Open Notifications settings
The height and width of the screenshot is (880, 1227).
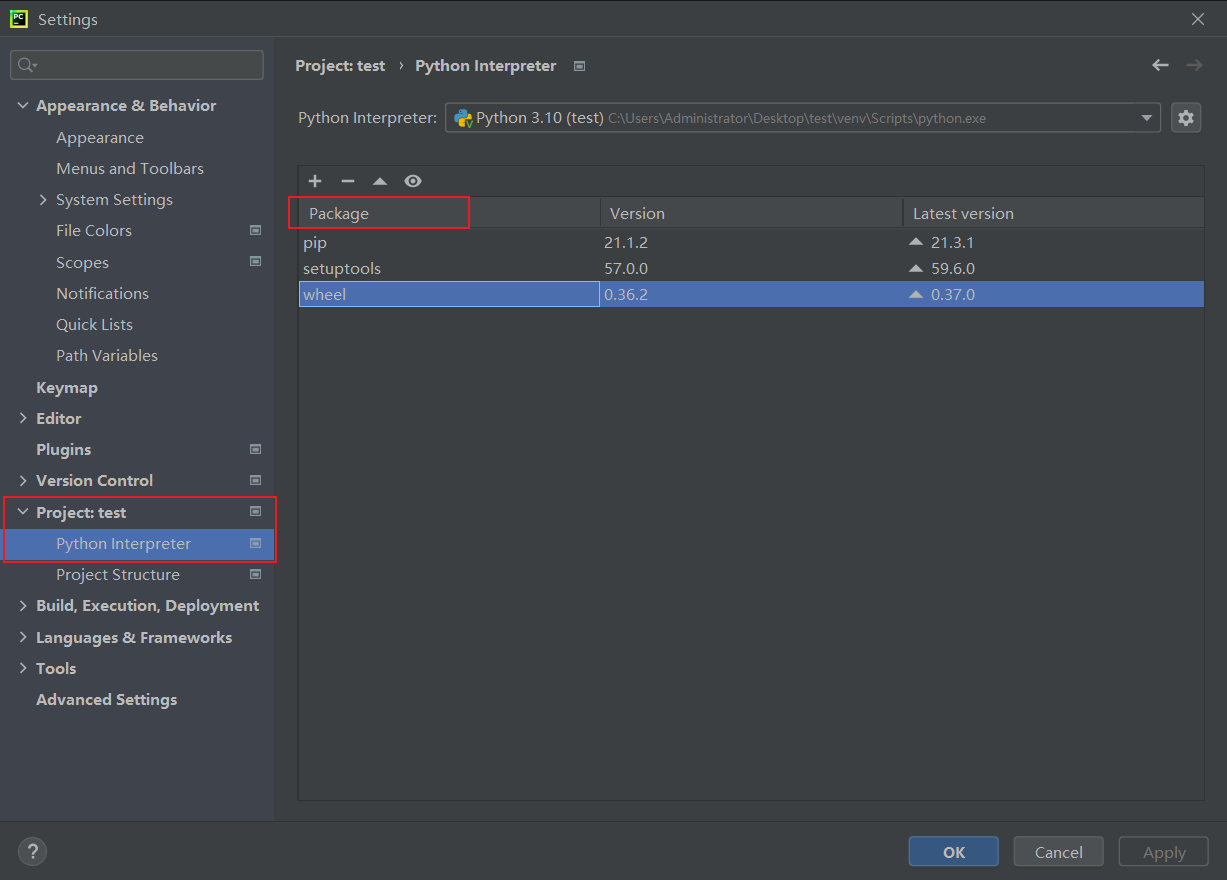click(x=102, y=293)
